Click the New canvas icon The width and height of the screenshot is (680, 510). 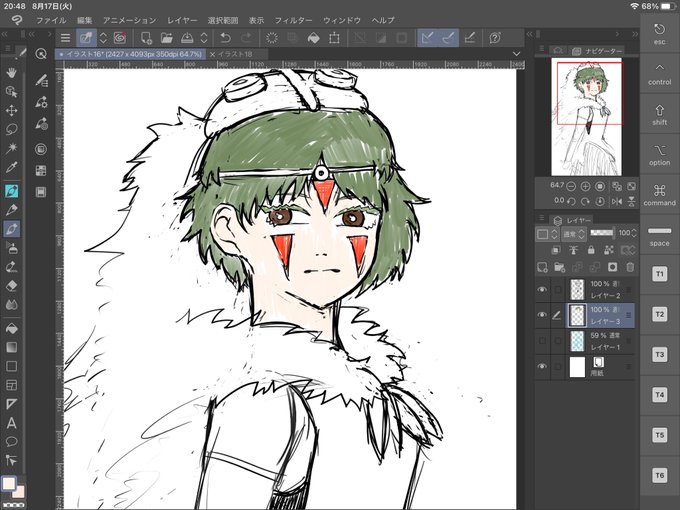[146, 38]
